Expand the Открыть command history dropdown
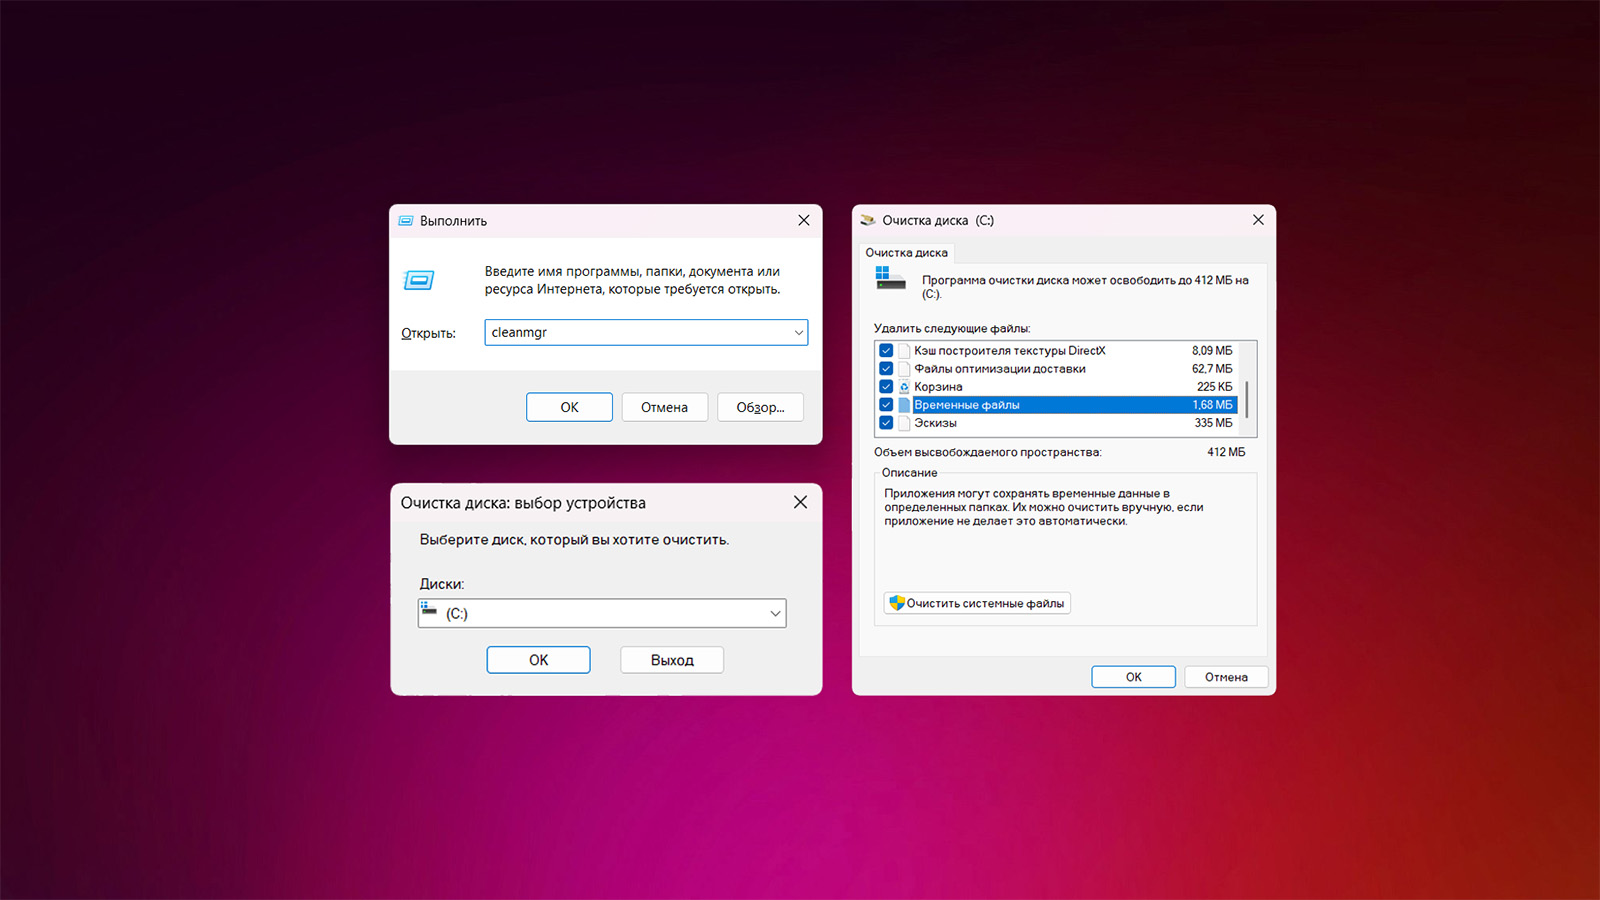Screen dimensions: 1600x900 (x=798, y=333)
